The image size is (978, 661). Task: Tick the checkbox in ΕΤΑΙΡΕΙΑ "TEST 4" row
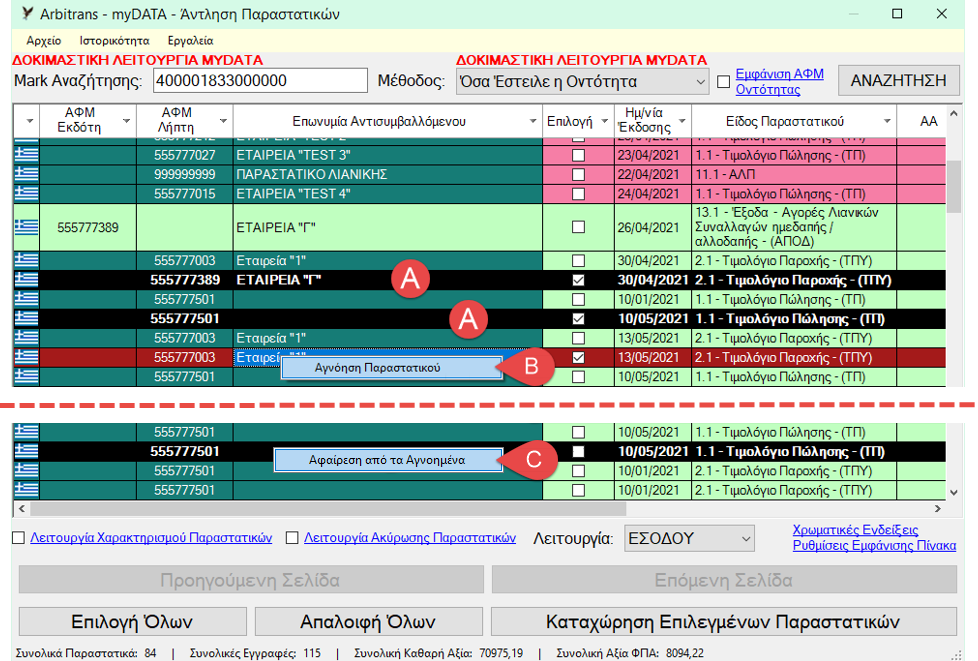[578, 193]
